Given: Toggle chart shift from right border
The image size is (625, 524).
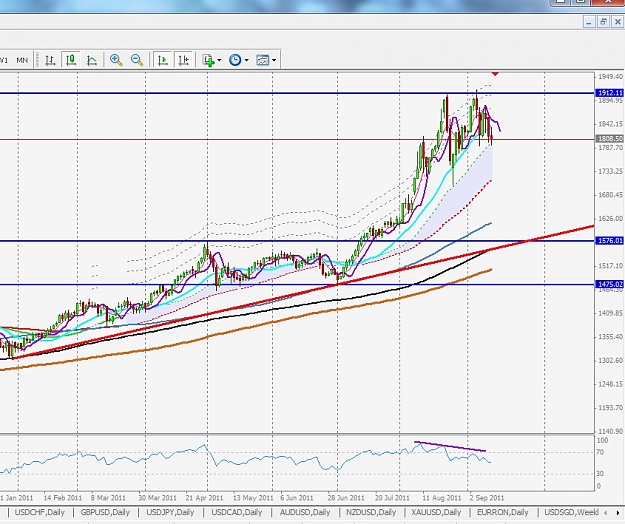Looking at the screenshot, I should pyautogui.click(x=184, y=60).
